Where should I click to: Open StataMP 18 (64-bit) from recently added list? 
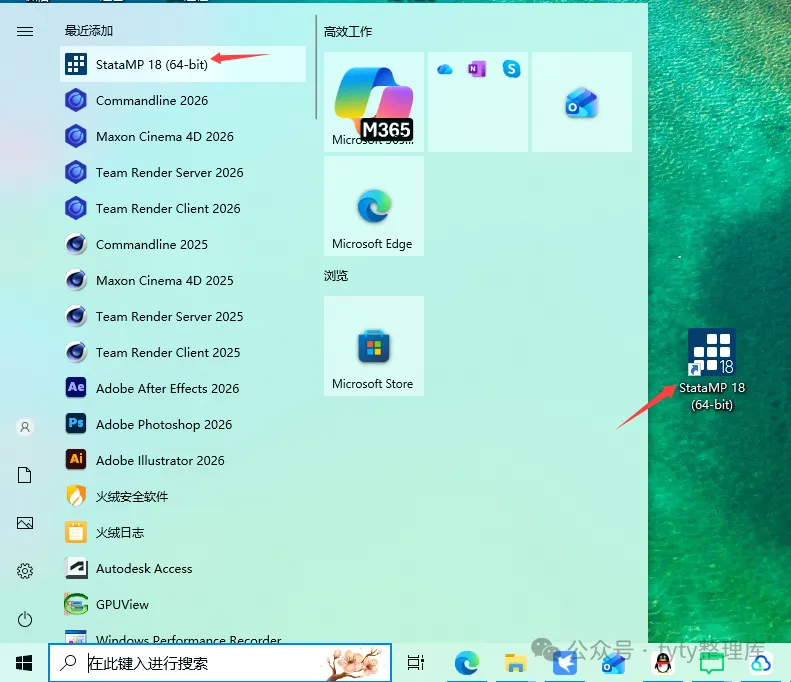pos(183,64)
